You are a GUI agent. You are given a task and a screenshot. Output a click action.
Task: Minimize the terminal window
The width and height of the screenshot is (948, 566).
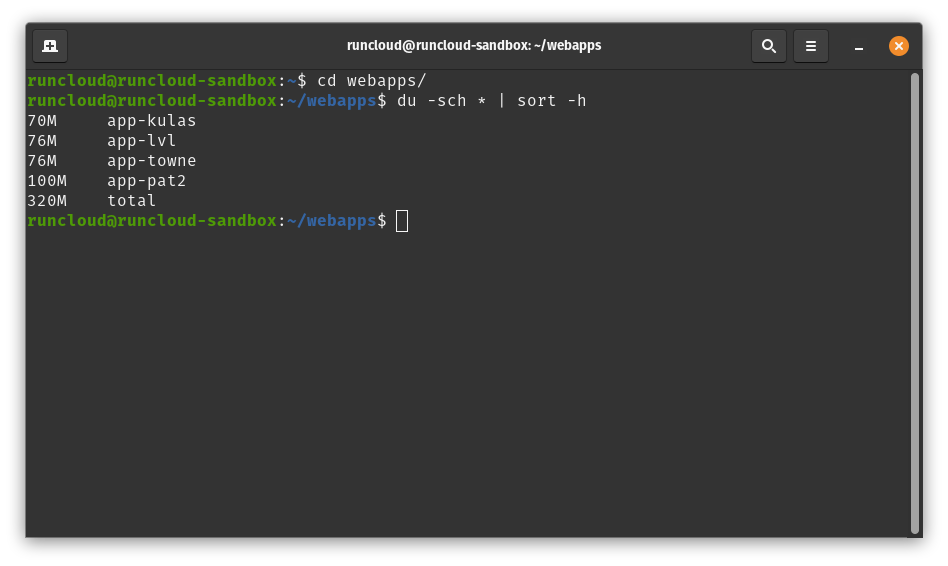click(x=859, y=46)
